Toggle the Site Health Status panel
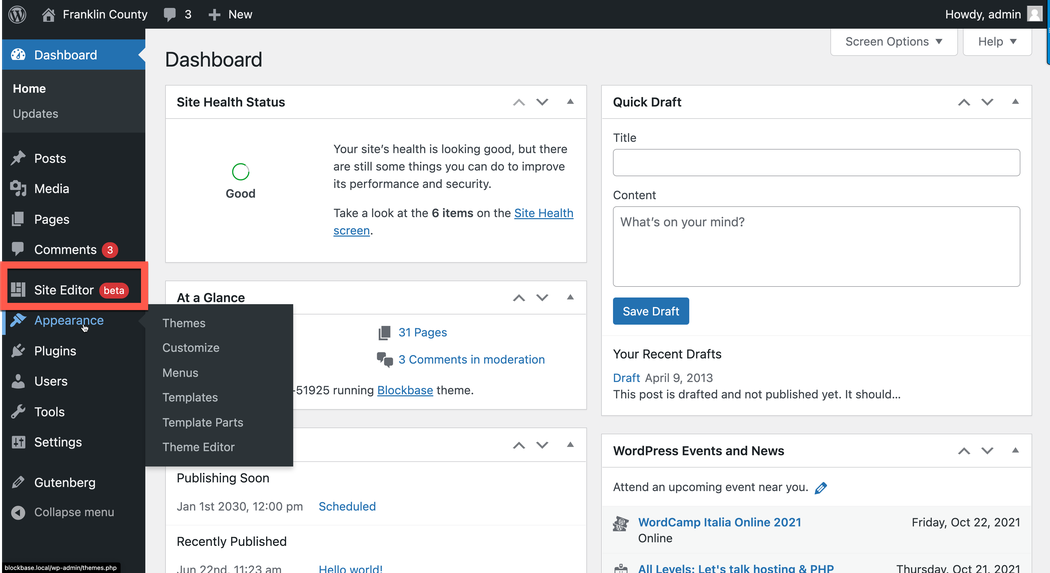 pyautogui.click(x=570, y=102)
